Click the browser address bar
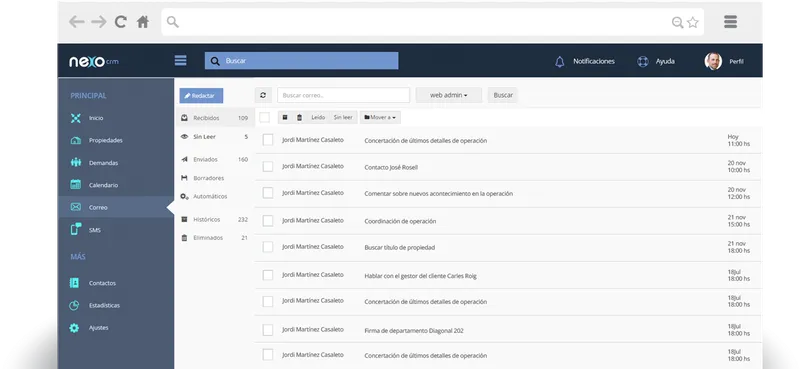The height and width of the screenshot is (369, 800). click(433, 22)
